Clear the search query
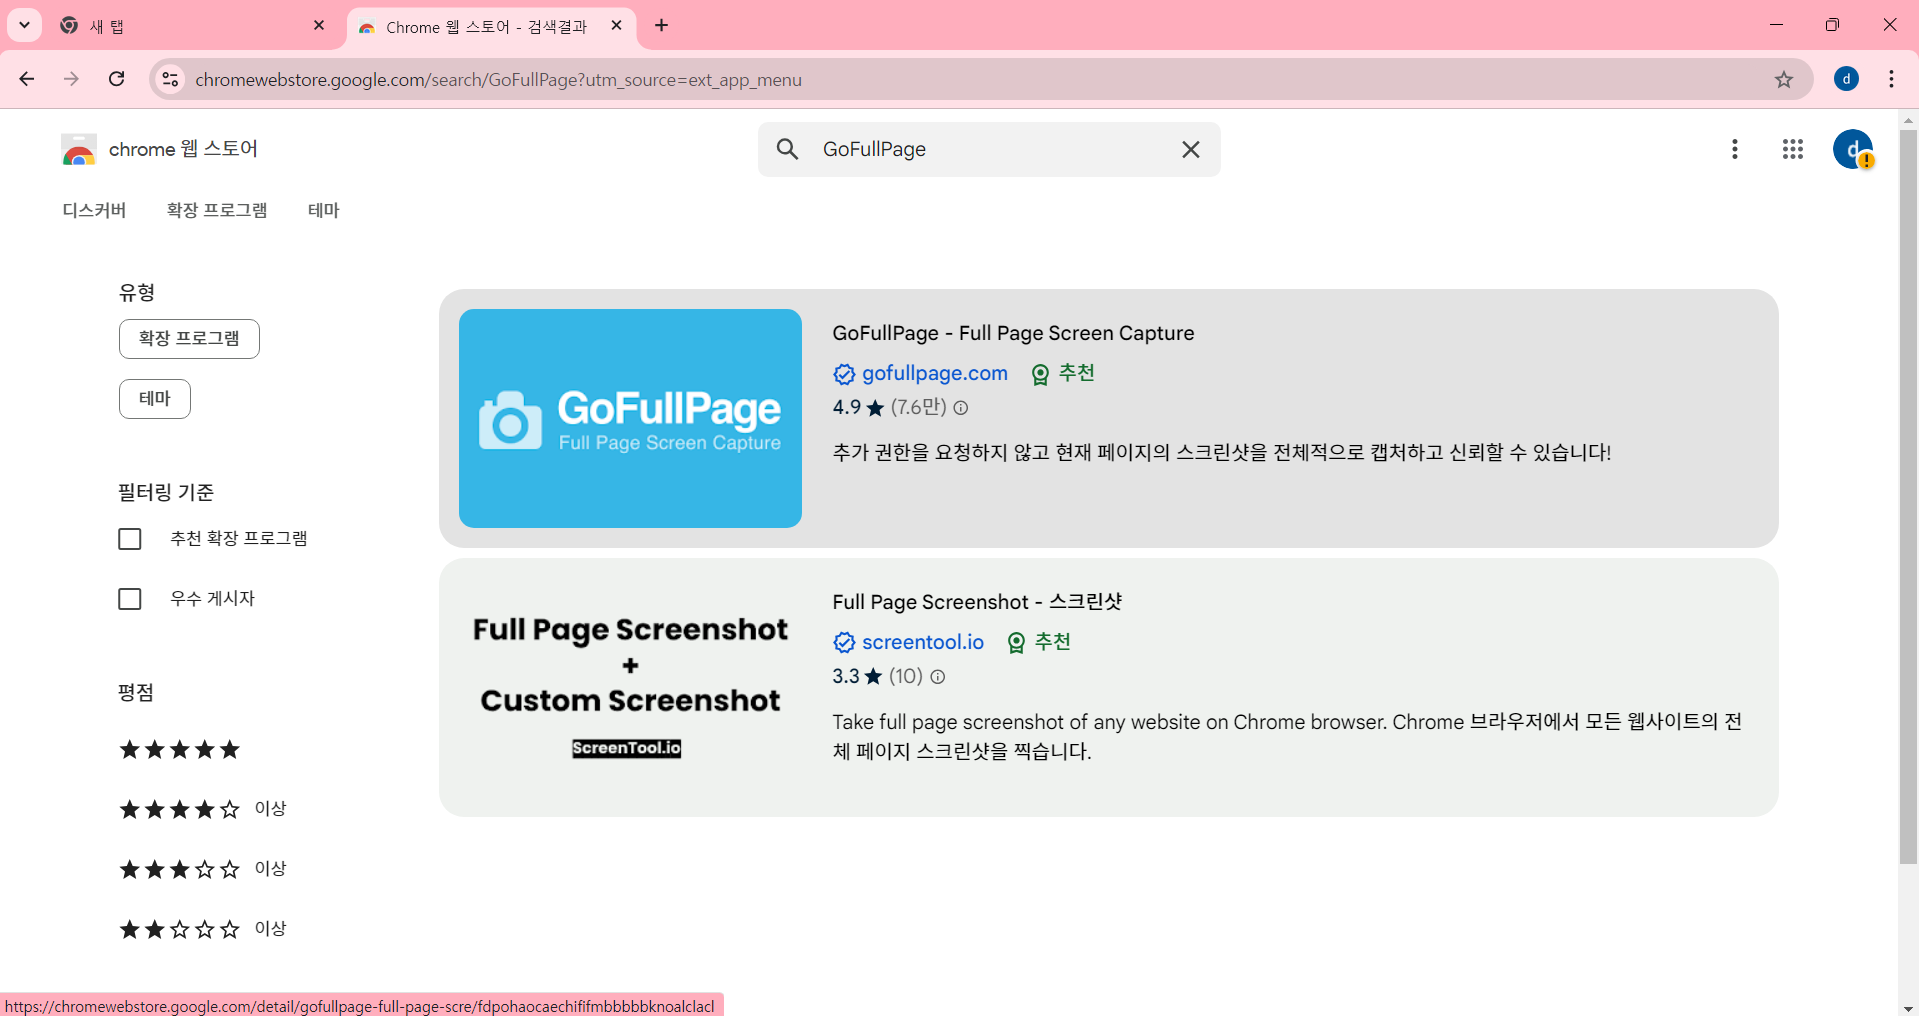Screen dimensions: 1919x1016 pyautogui.click(x=1191, y=149)
